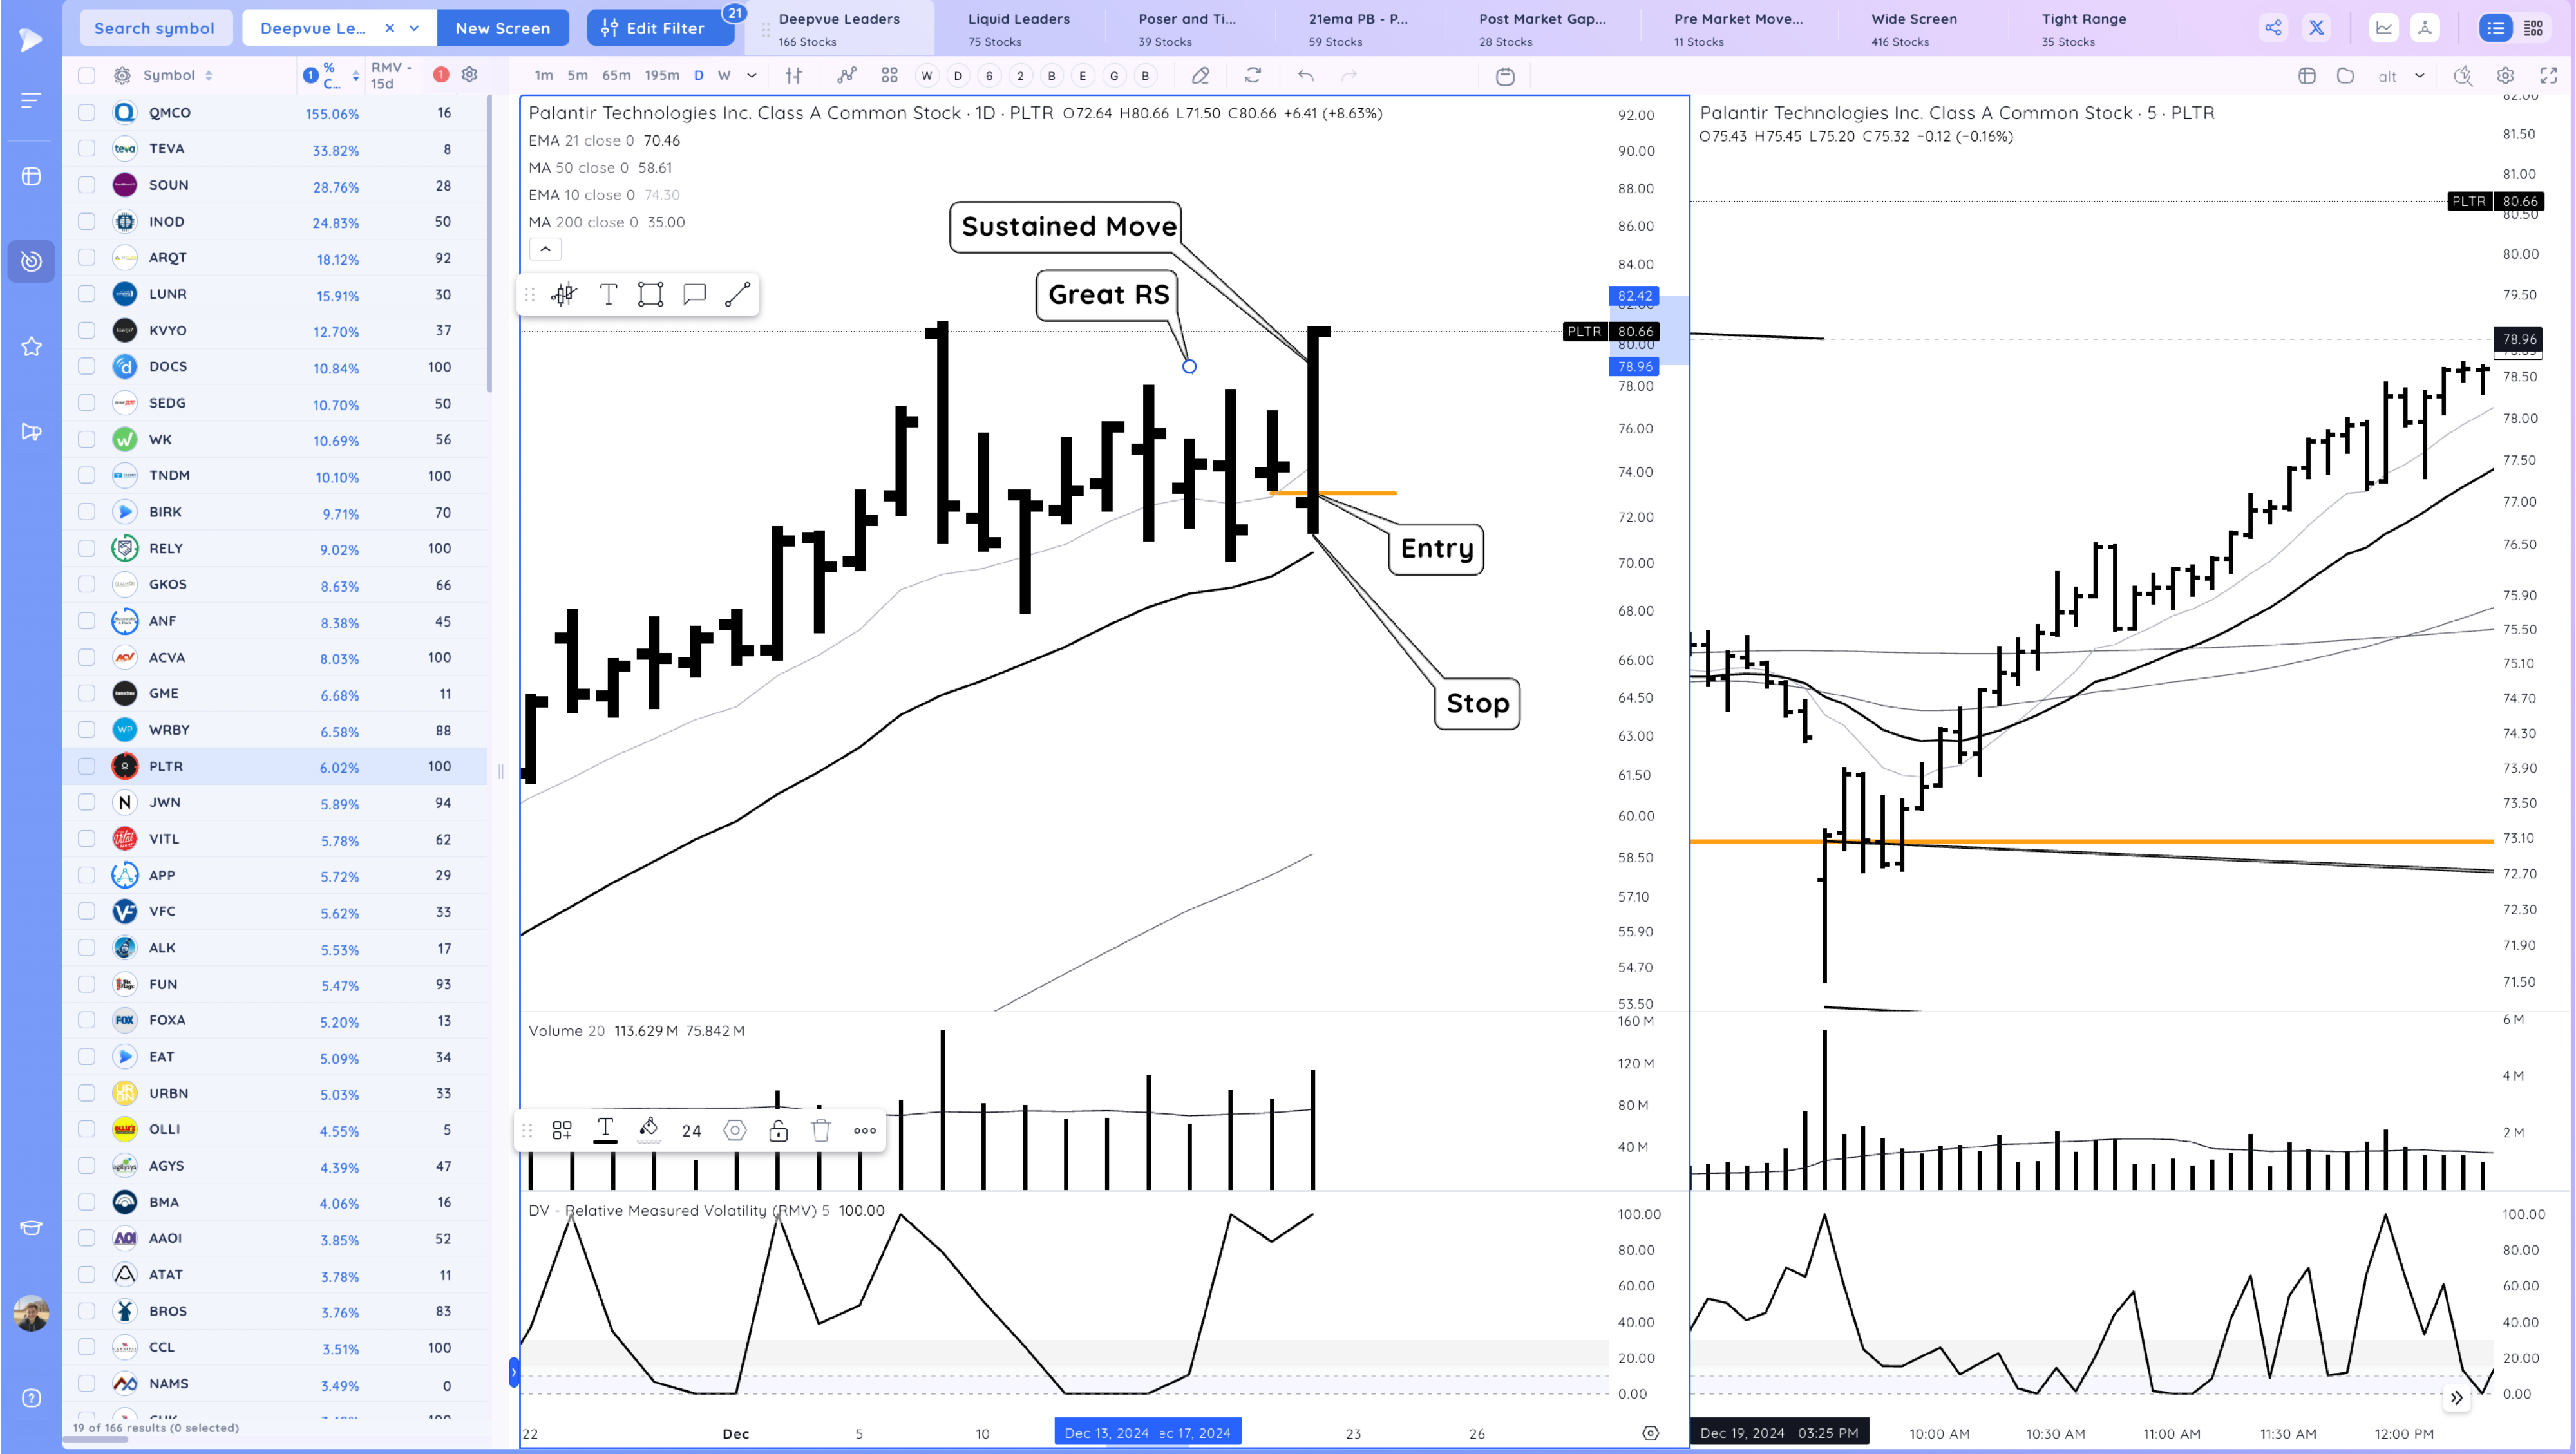Viewport: 2576px width, 1454px height.
Task: Open more options for the selected drawing
Action: coord(865,1130)
